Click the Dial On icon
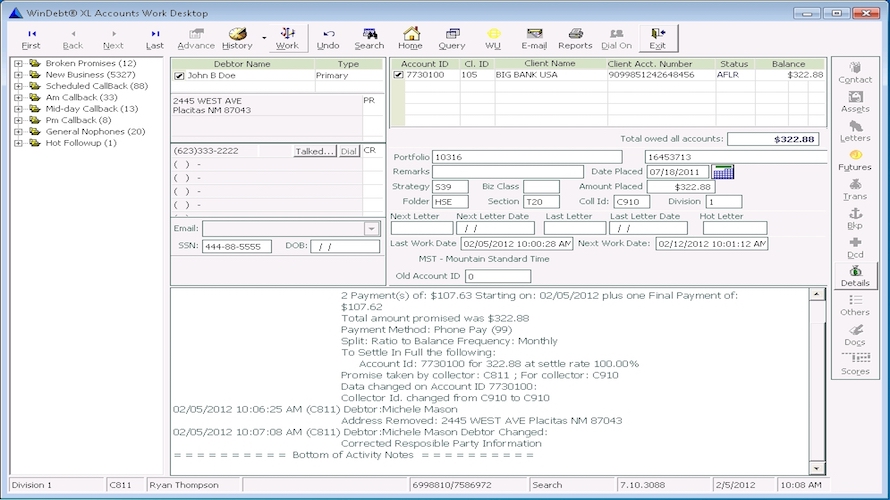The height and width of the screenshot is (500, 890). click(x=616, y=39)
